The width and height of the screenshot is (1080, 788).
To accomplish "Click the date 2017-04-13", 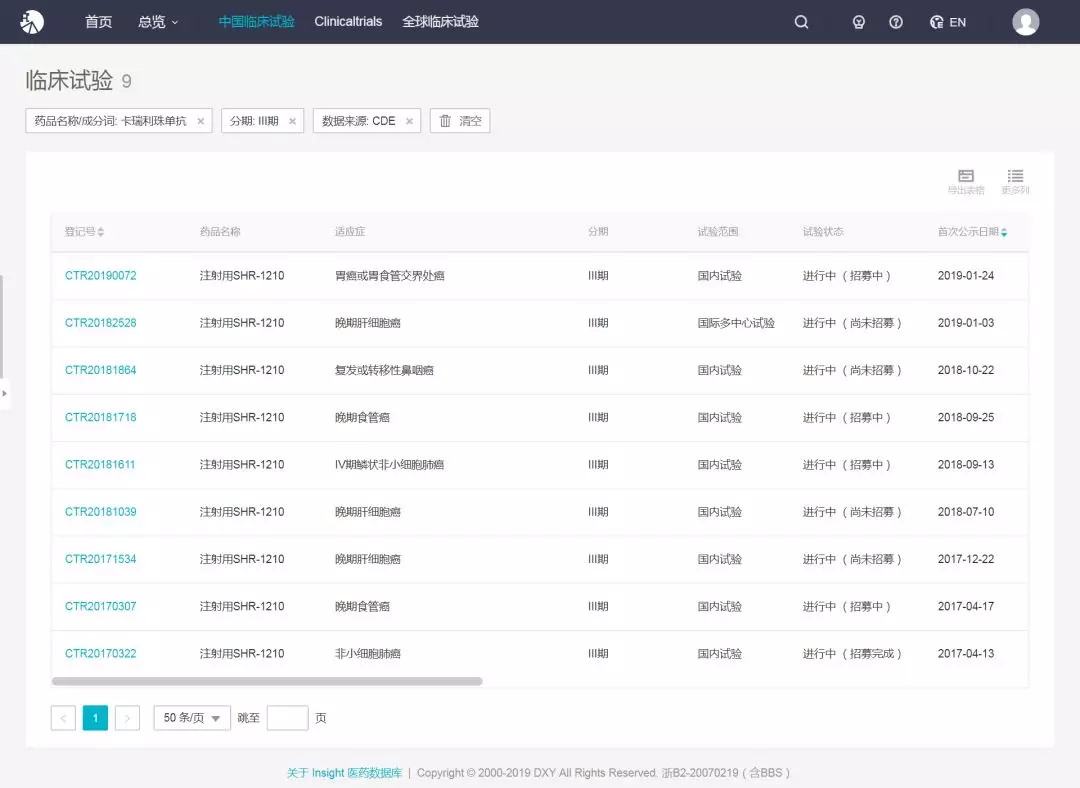I will pos(966,654).
